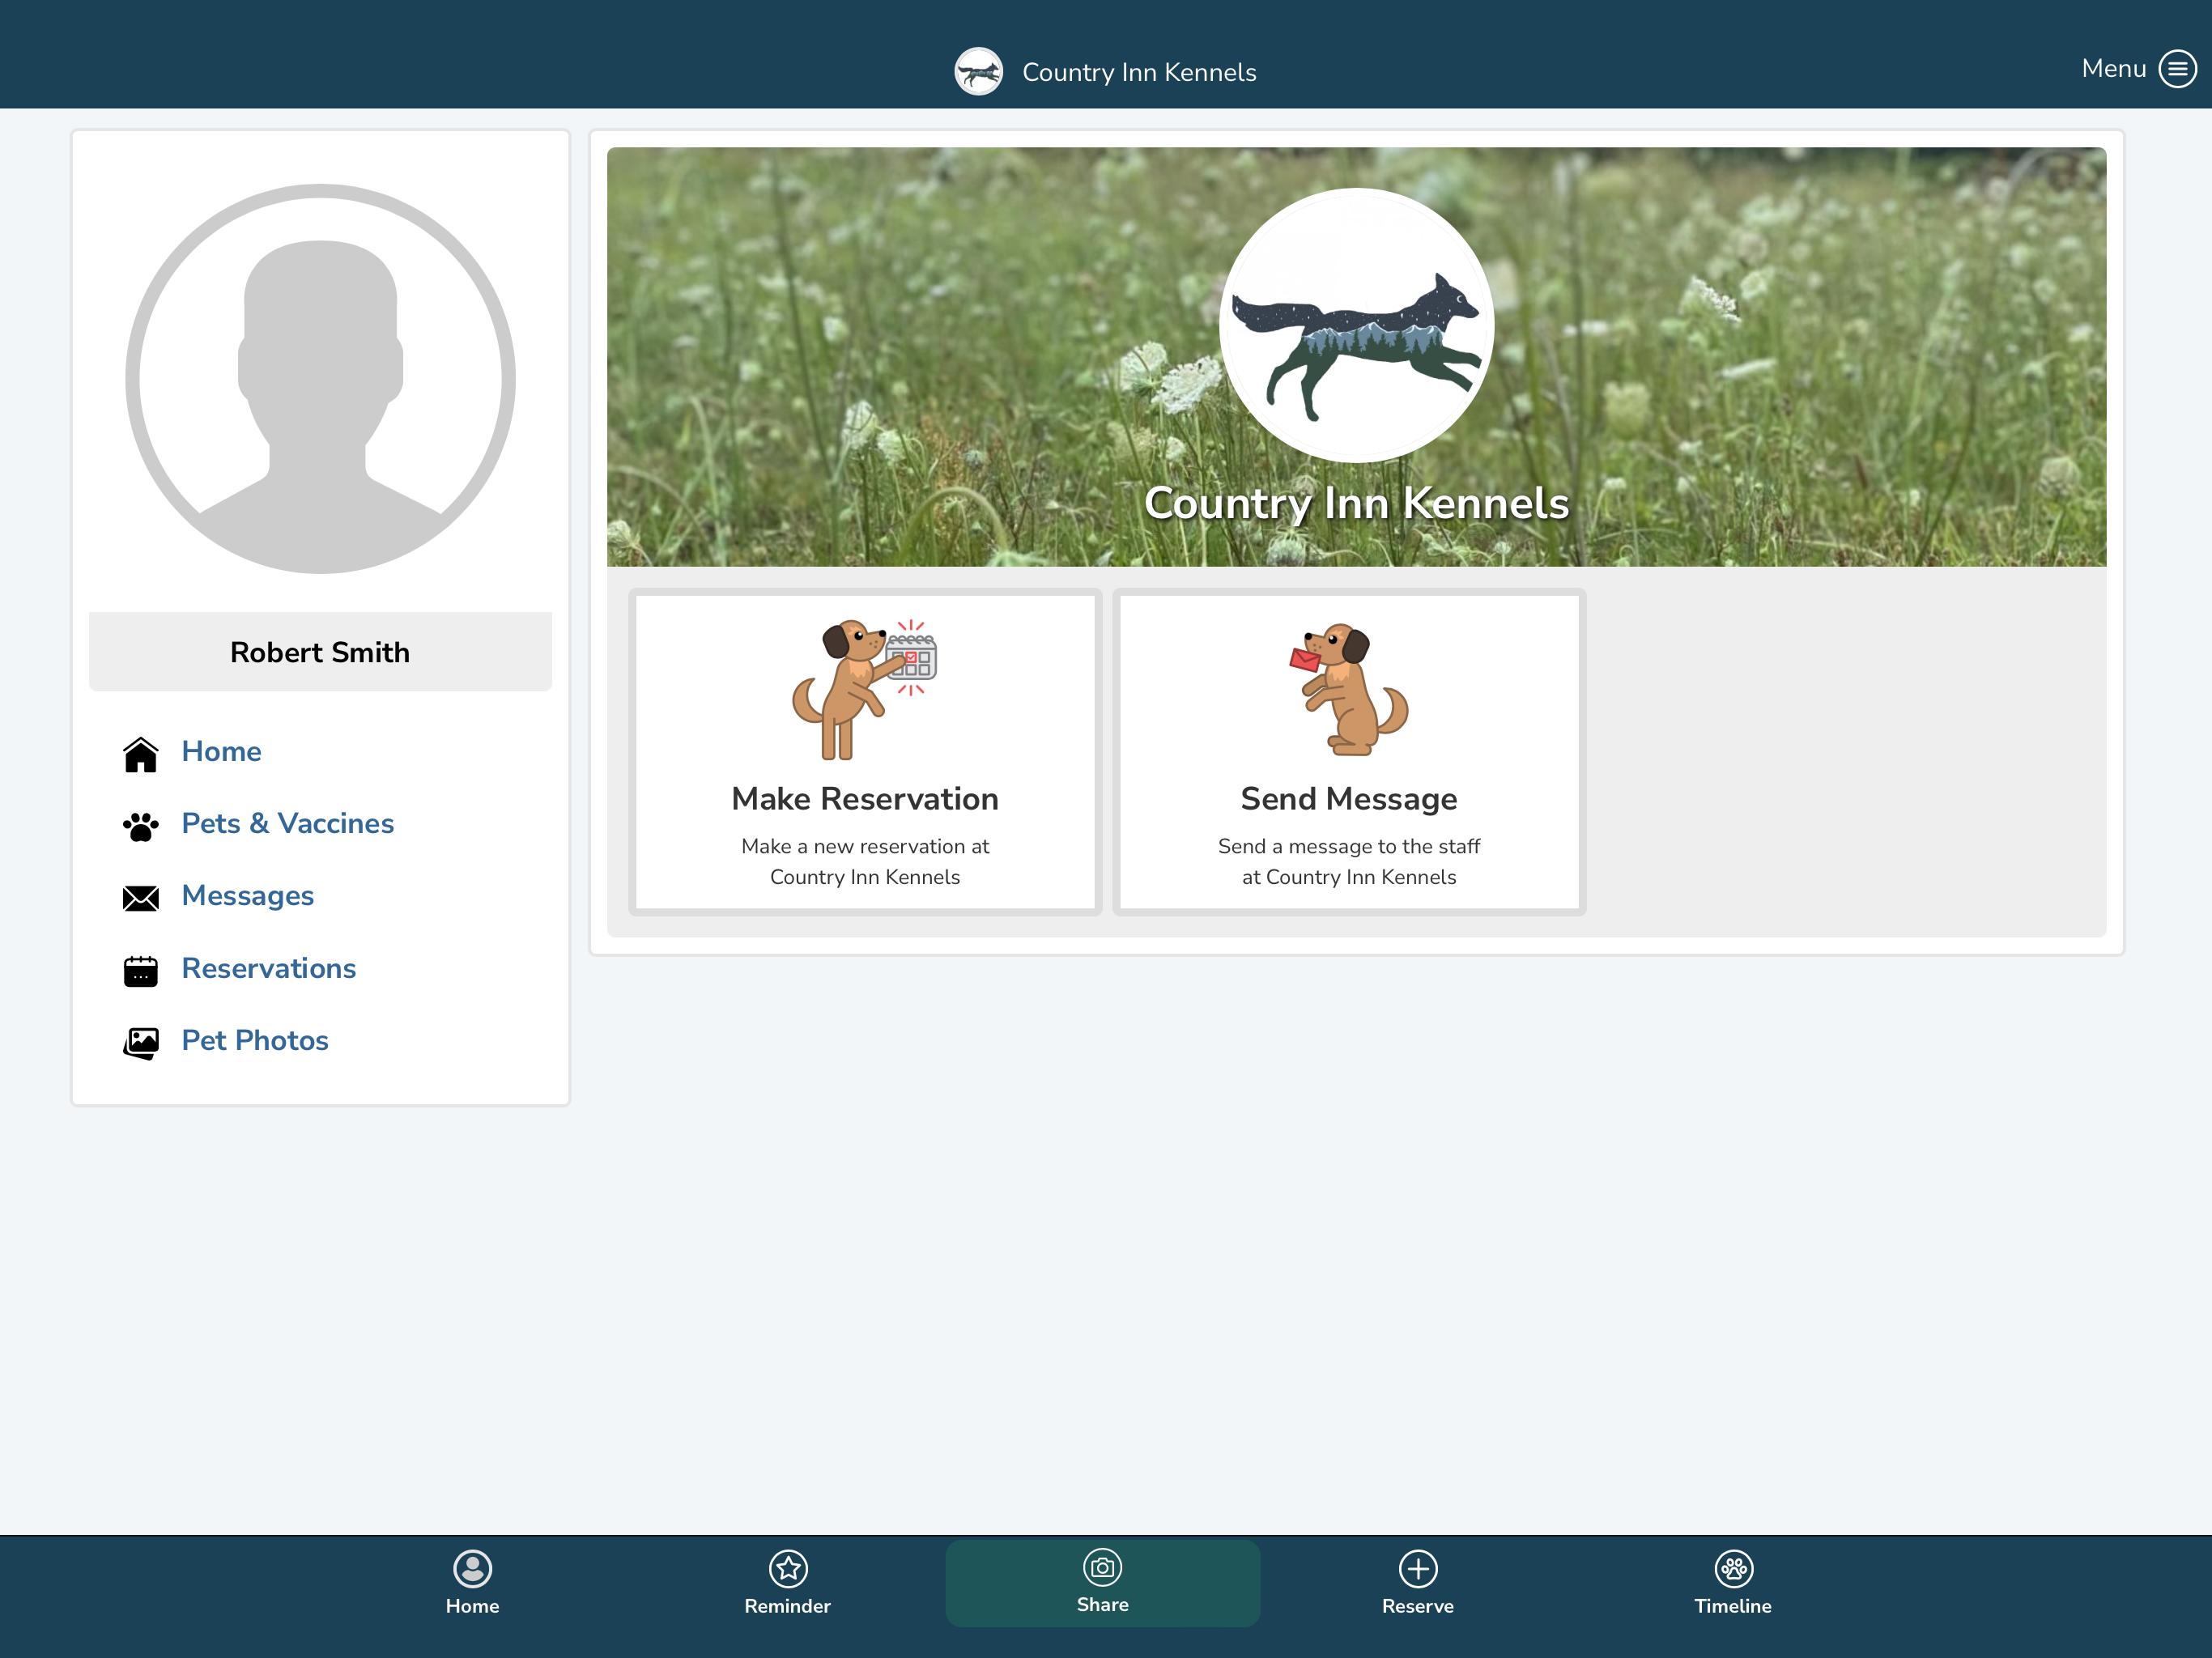The image size is (2212, 1658).
Task: Tap the Reserve plus icon
Action: (1418, 1568)
